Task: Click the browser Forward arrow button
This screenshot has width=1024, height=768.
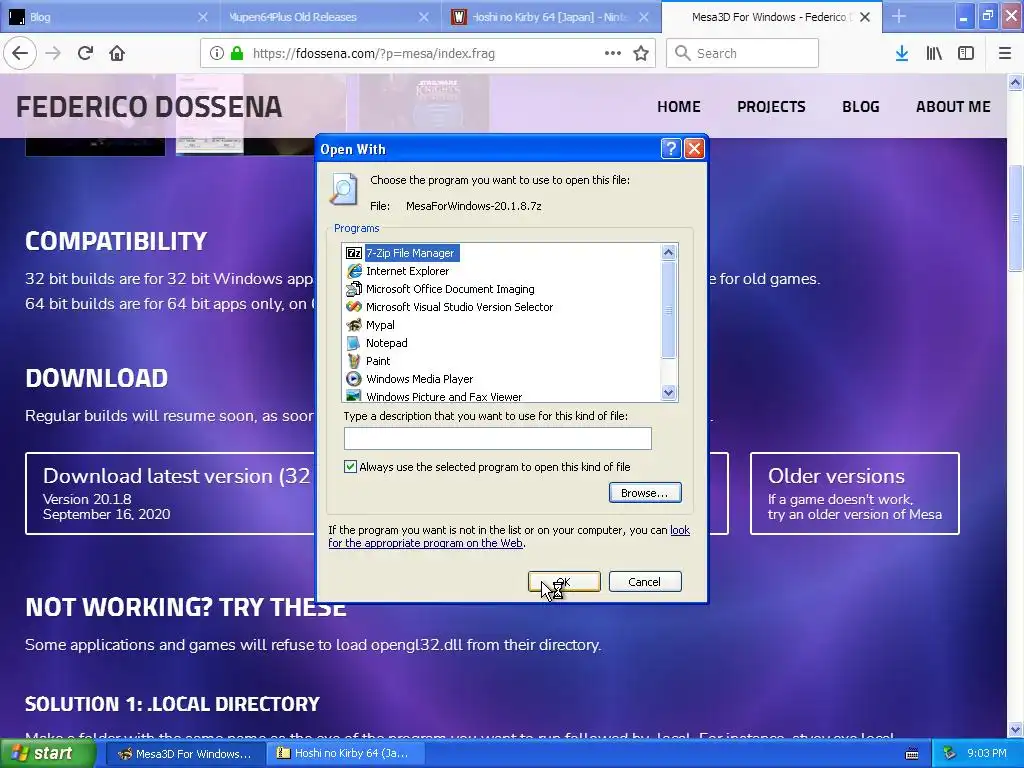Action: [53, 53]
